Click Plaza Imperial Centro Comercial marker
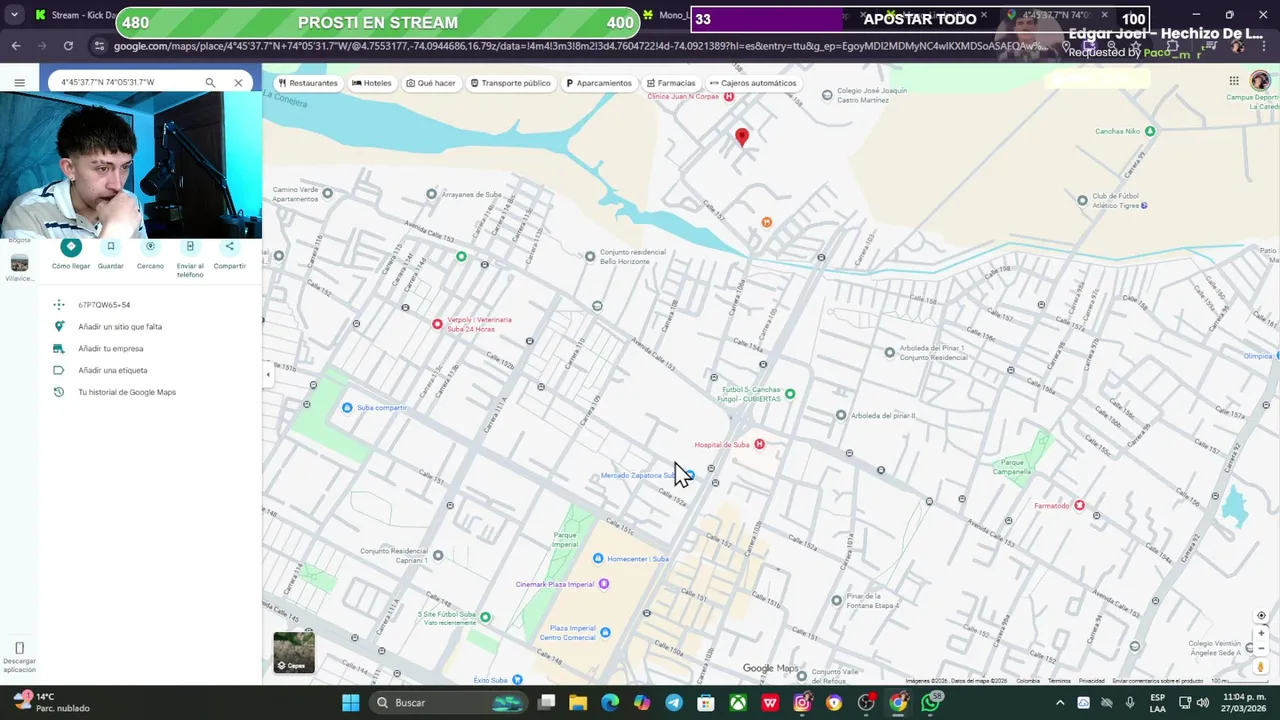The height and width of the screenshot is (720, 1280). [x=605, y=632]
